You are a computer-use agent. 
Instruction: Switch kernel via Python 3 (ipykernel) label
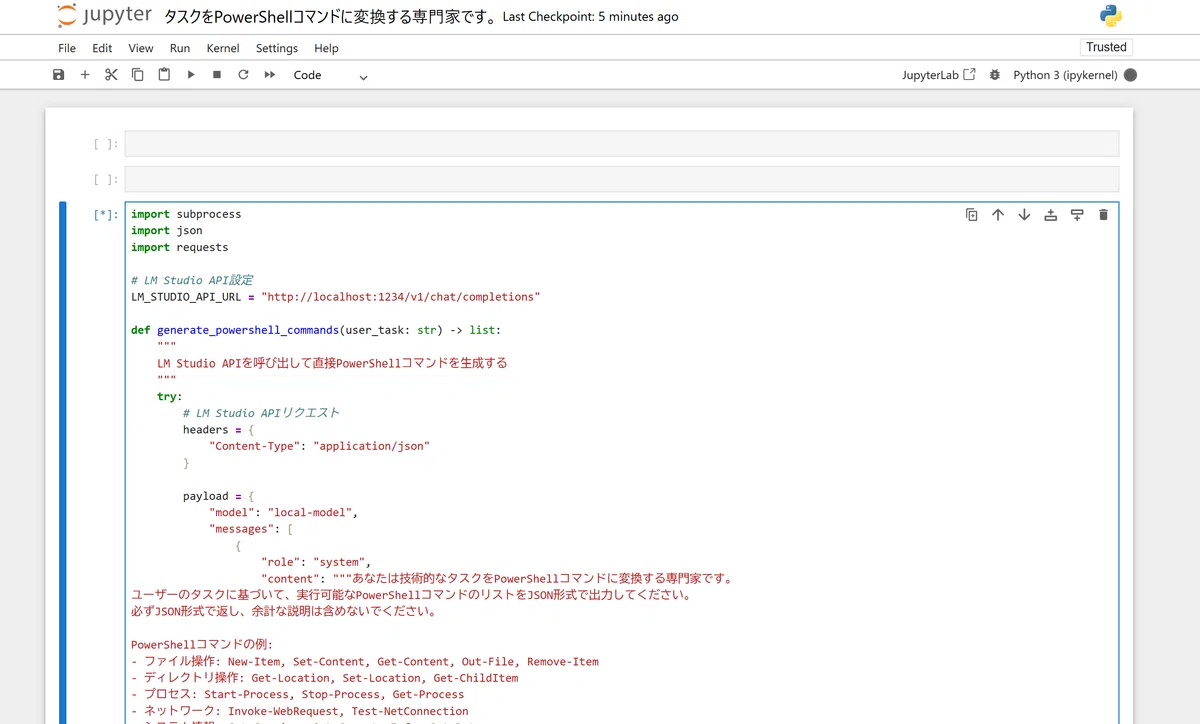[x=1064, y=75]
